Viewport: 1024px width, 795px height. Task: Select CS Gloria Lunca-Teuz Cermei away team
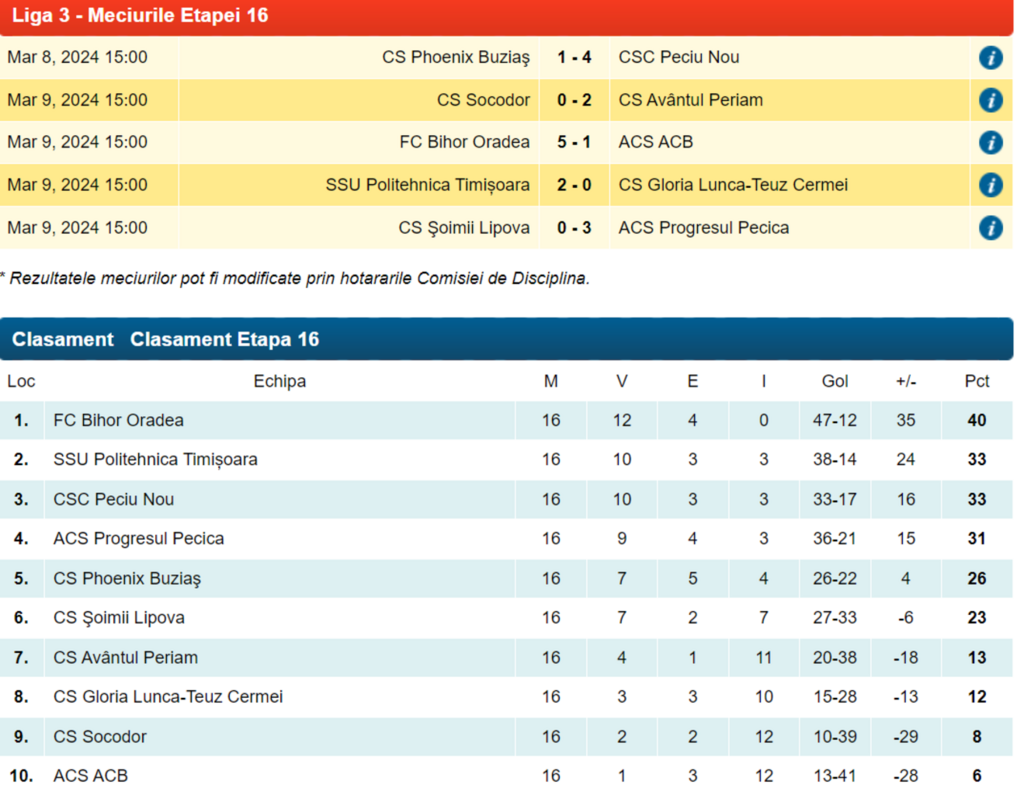pyautogui.click(x=733, y=185)
